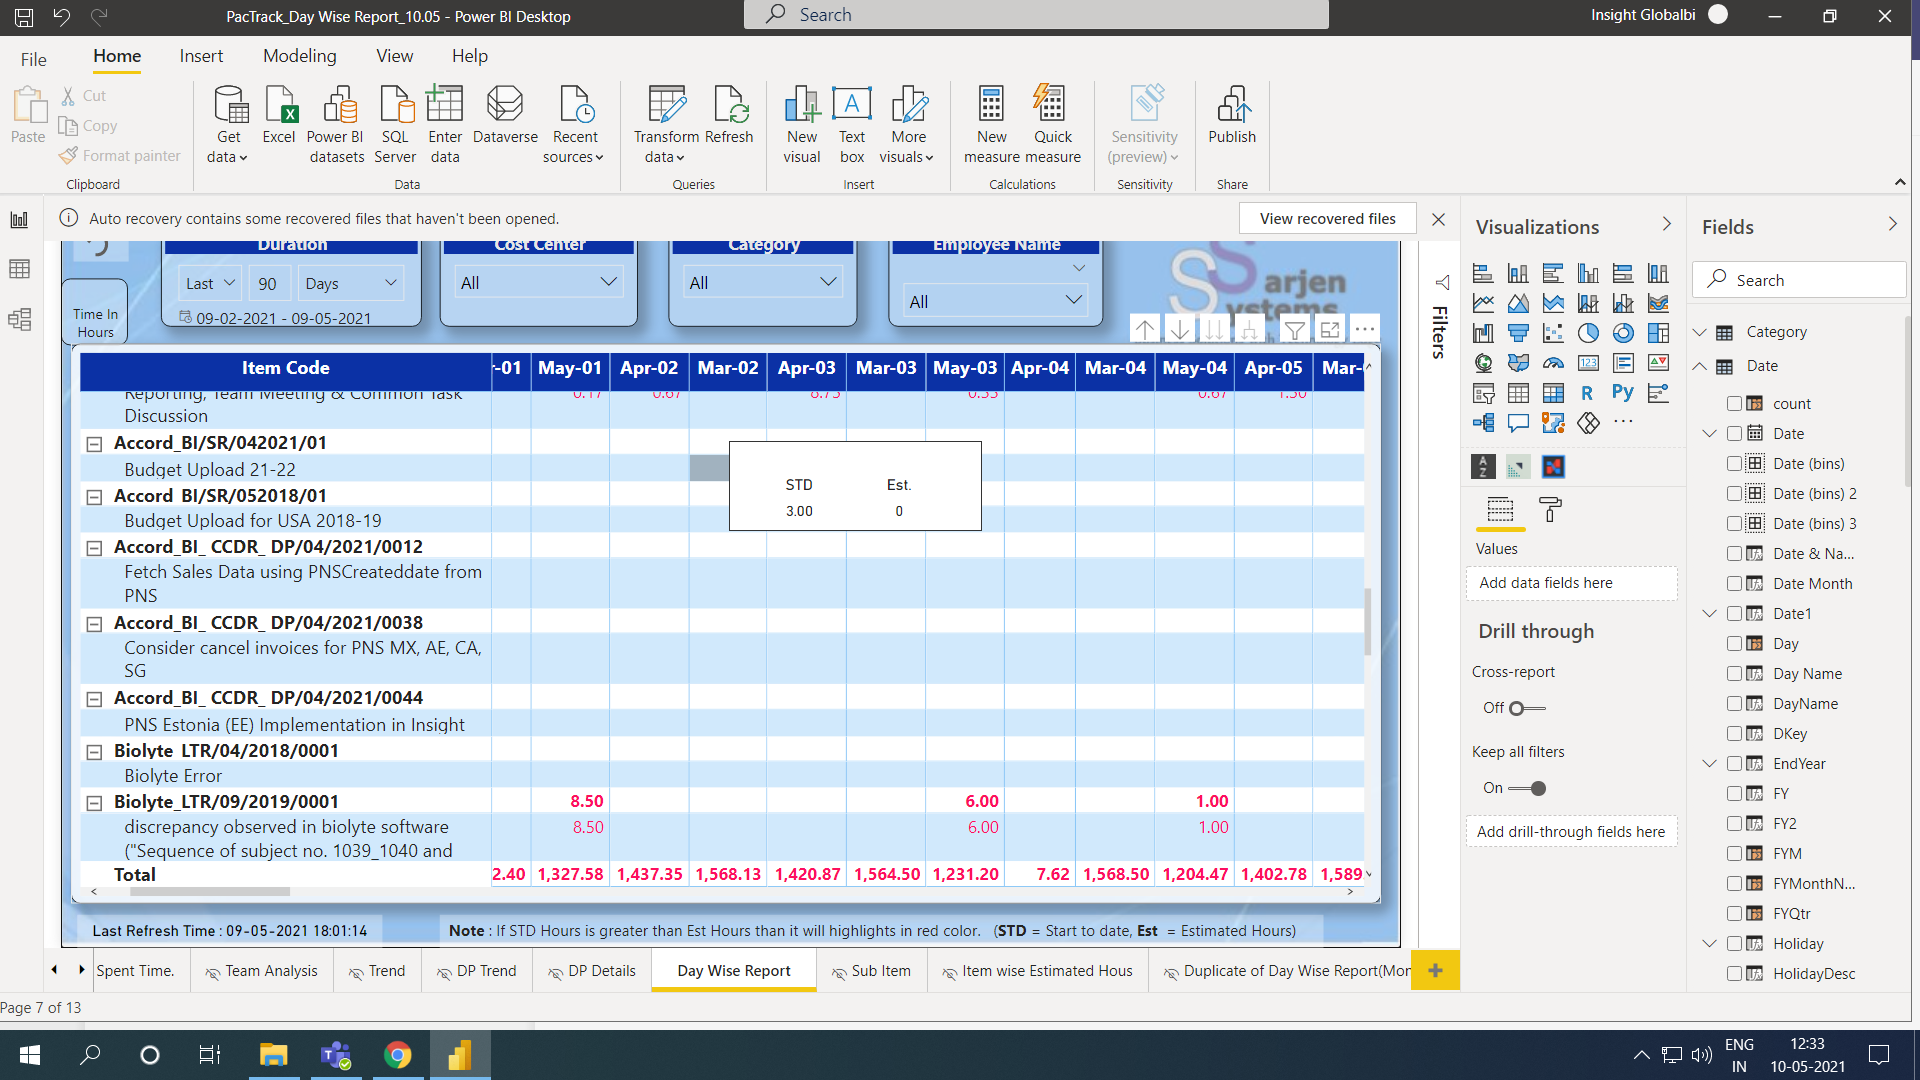
Task: Click the drill up arrow on matrix
Action: point(1145,330)
